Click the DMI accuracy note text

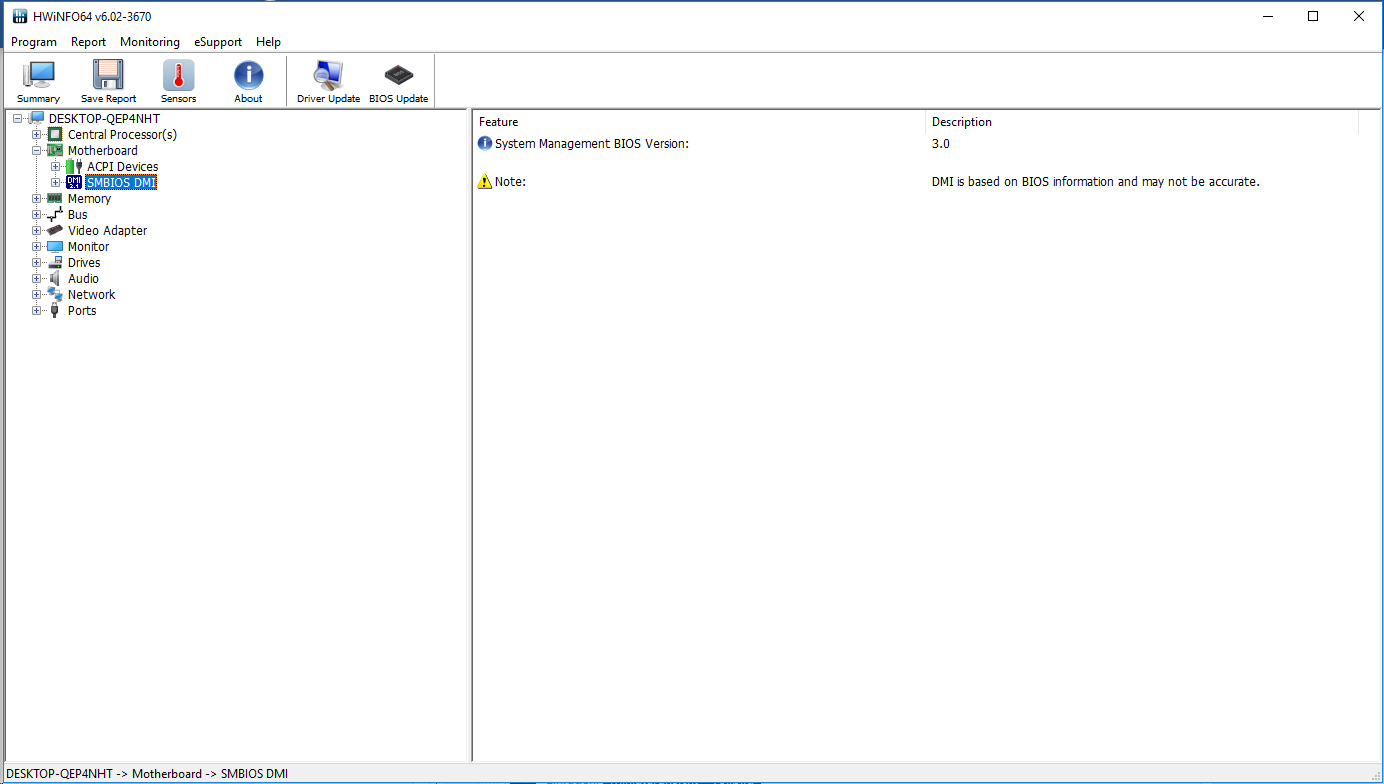[1095, 182]
